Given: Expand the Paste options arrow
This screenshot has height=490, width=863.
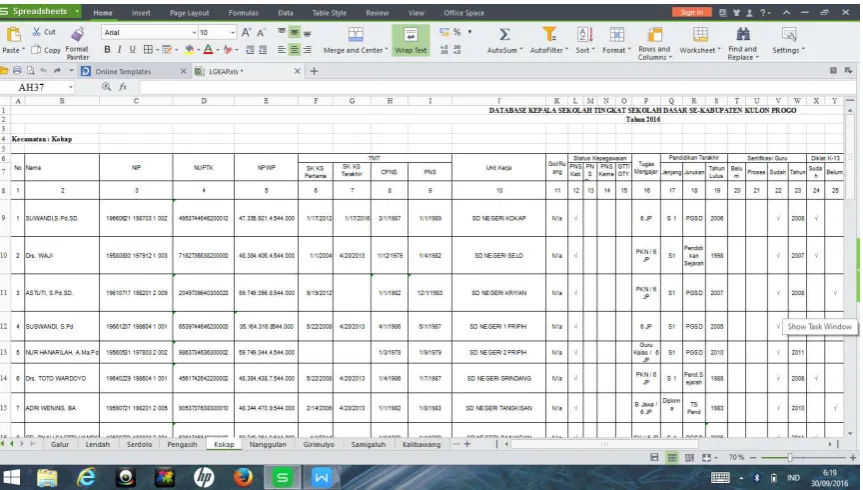Looking at the screenshot, I should [x=23, y=50].
